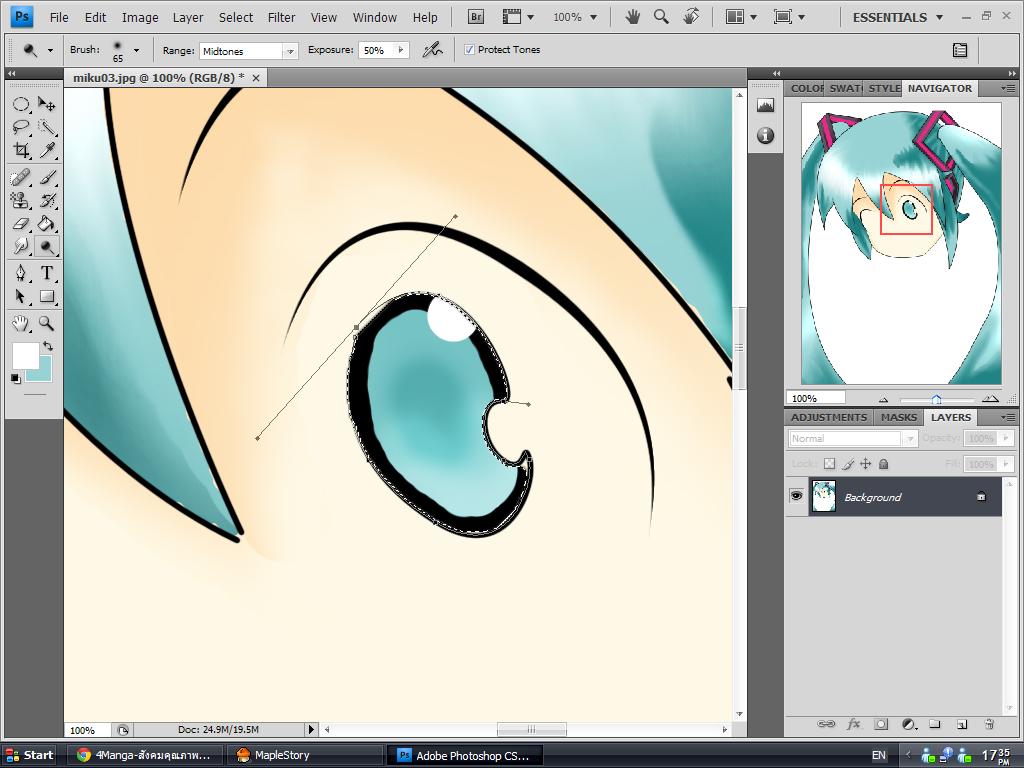The image size is (1024, 768).
Task: Open the Histogram panel icon
Action: 765,105
